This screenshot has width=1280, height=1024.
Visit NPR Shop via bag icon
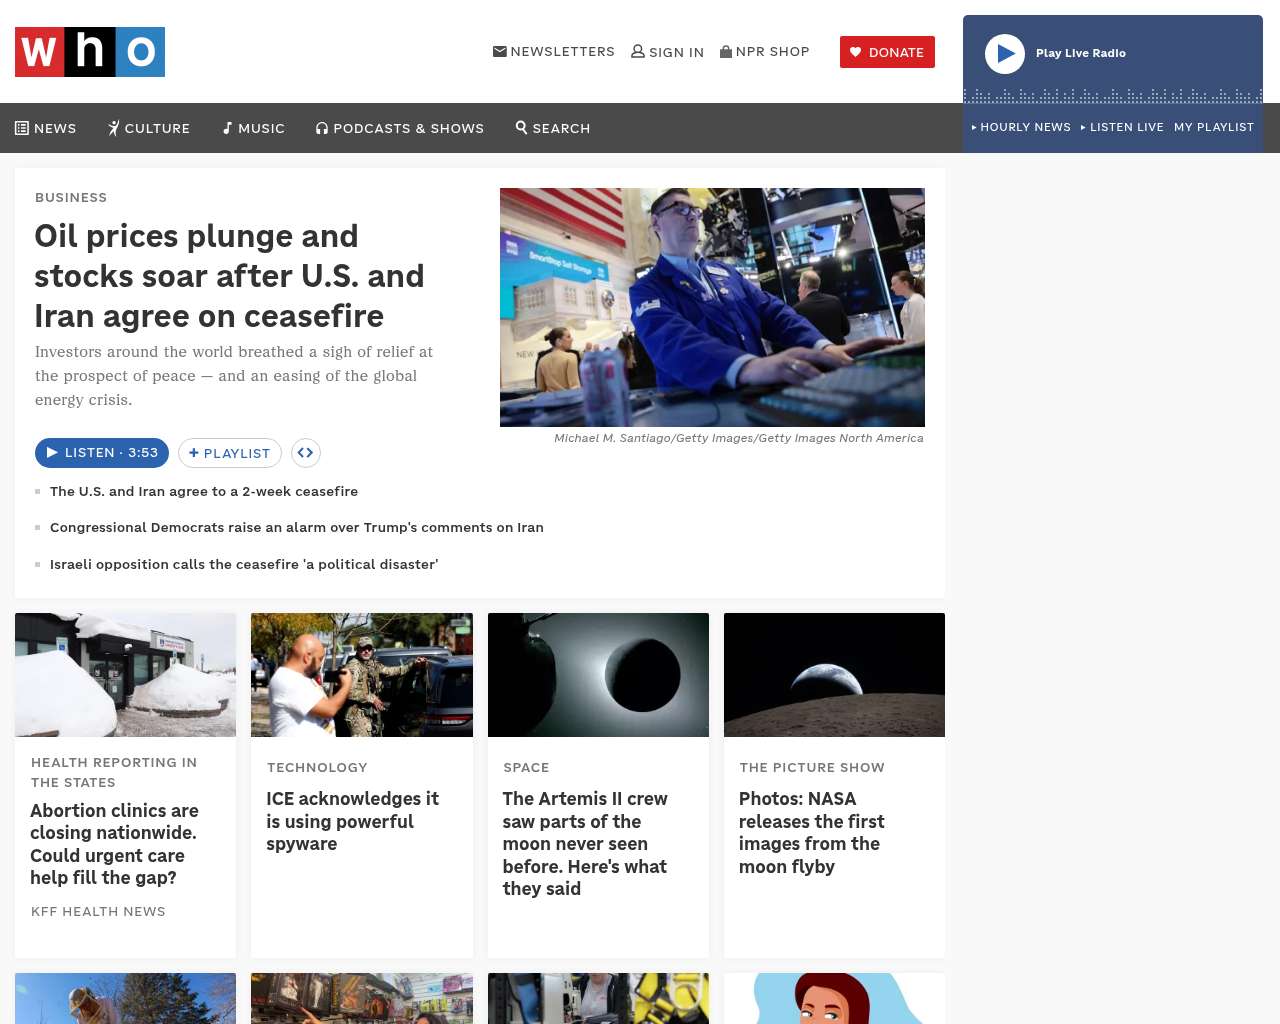pyautogui.click(x=726, y=52)
